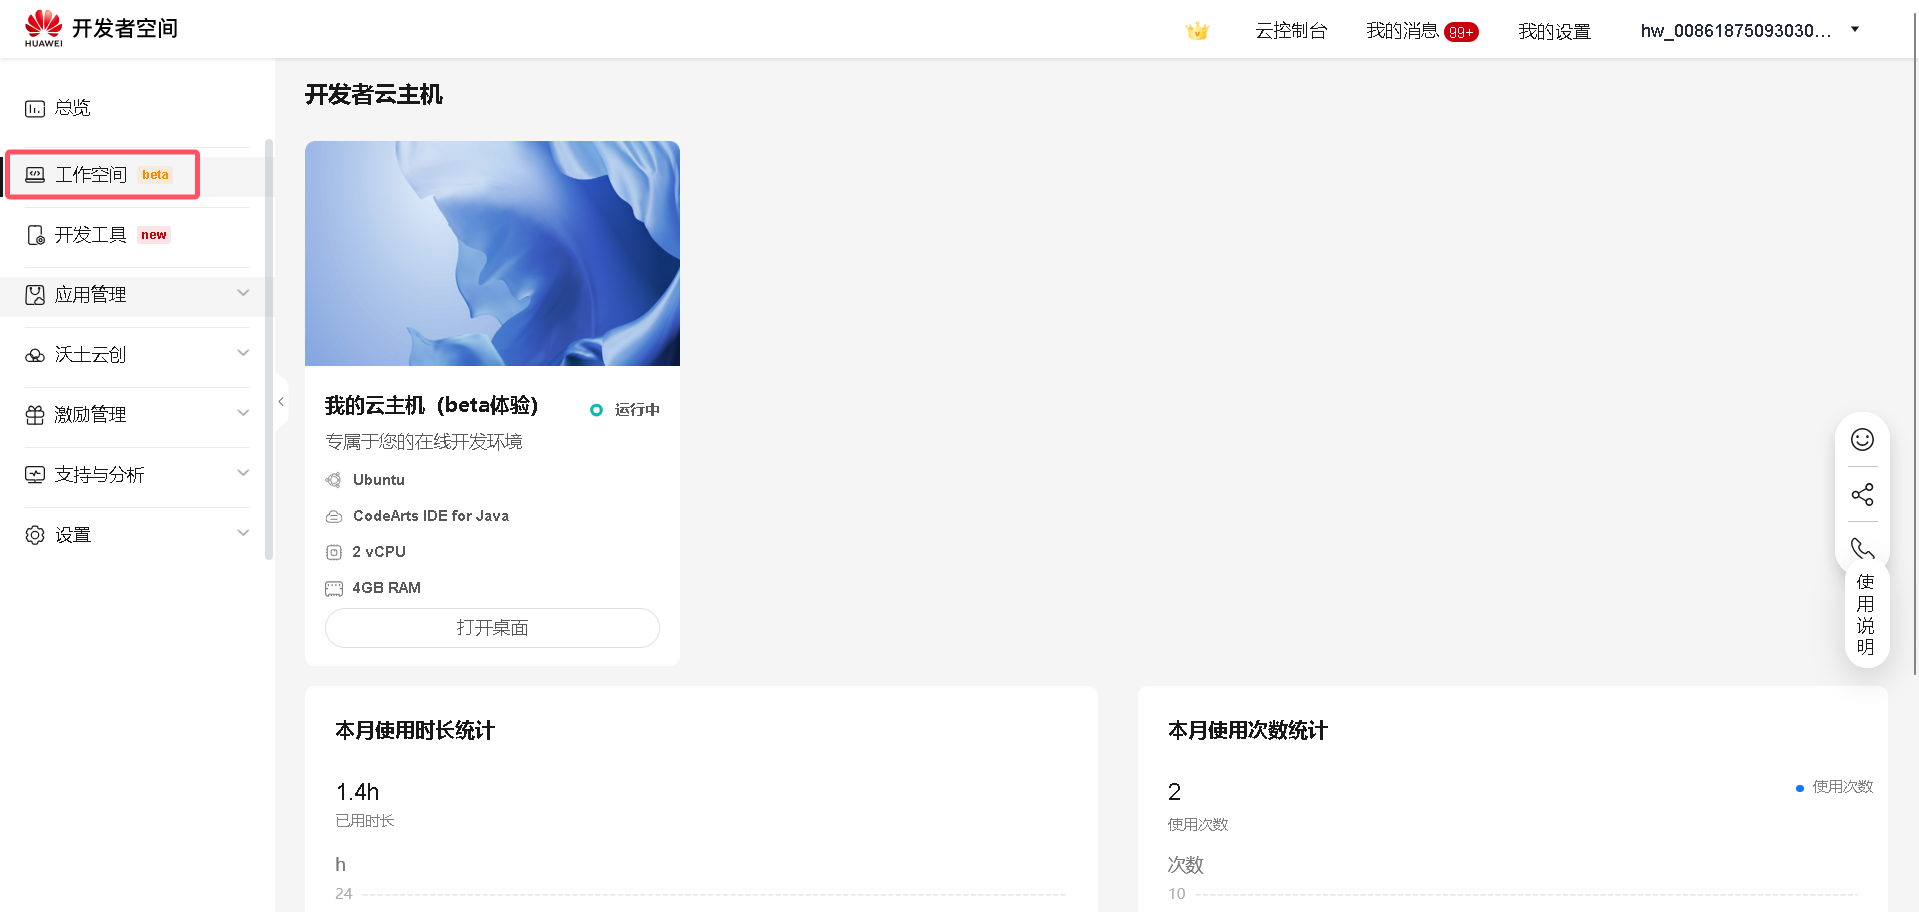This screenshot has height=912, width=1919.
Task: Click the phone contact icon on right edge
Action: point(1862,548)
